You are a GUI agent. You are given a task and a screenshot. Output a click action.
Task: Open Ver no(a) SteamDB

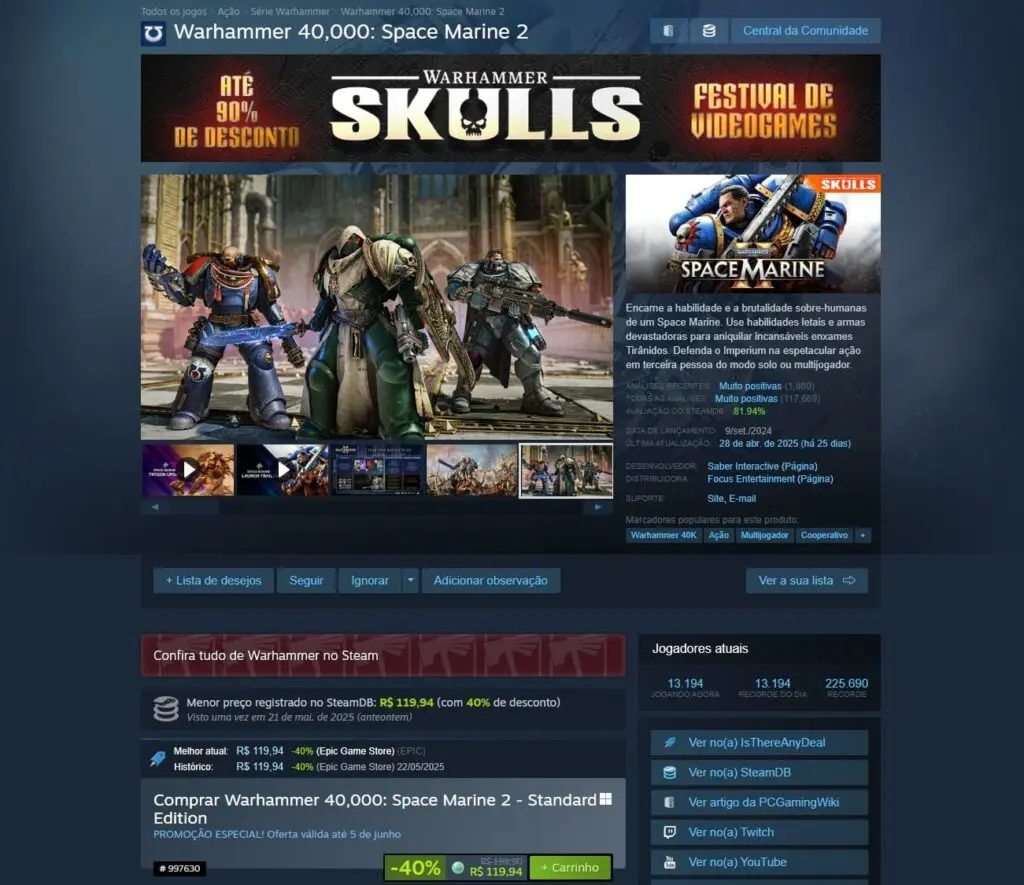(x=759, y=773)
